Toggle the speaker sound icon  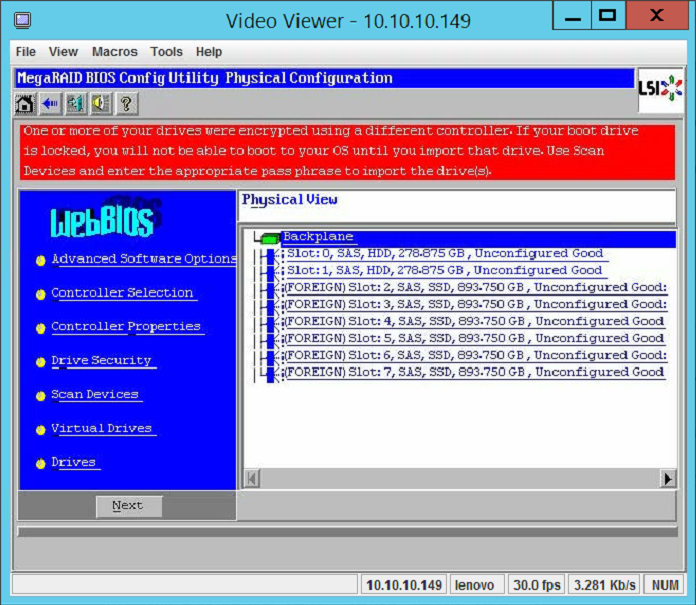click(101, 103)
